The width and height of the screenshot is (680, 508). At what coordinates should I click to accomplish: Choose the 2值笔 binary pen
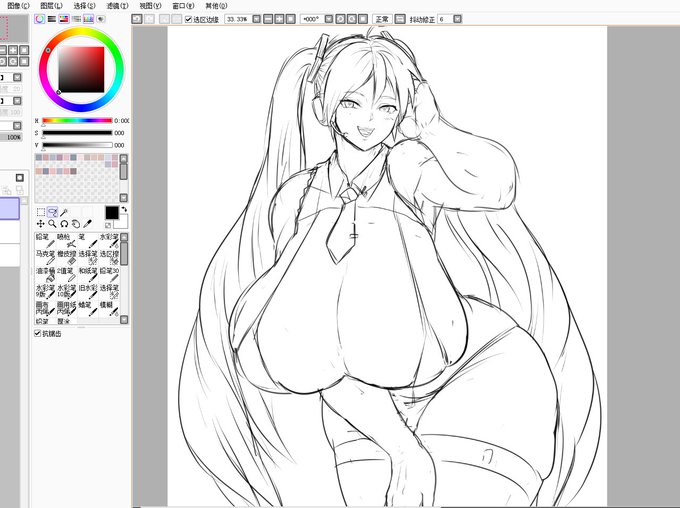point(66,274)
